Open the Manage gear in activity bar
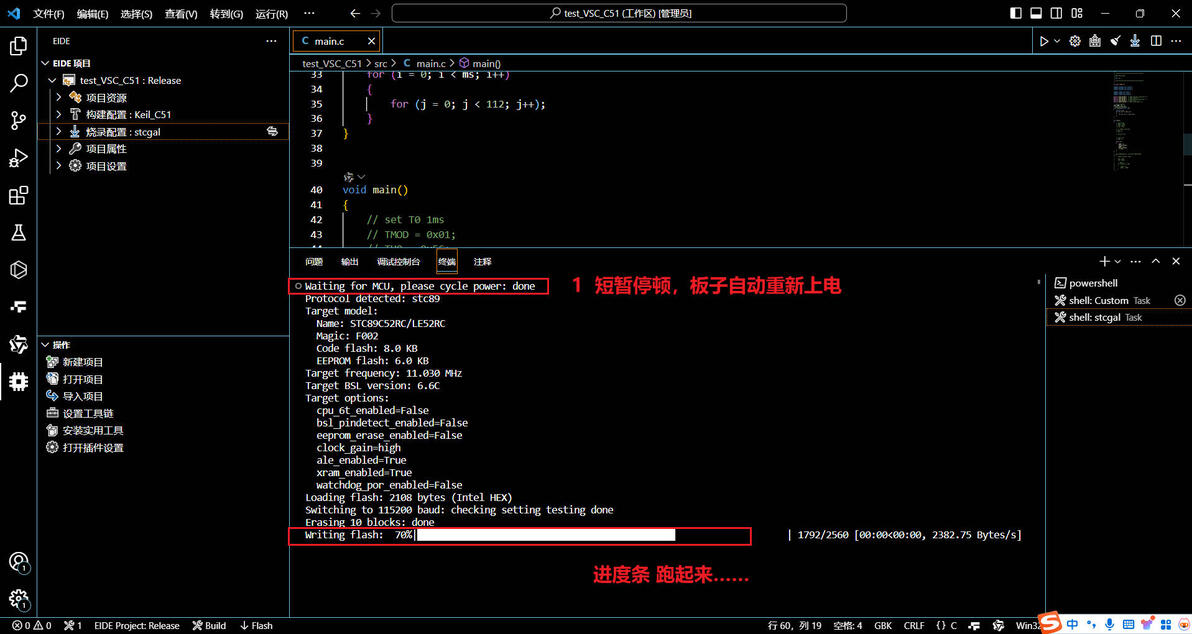Image resolution: width=1192 pixels, height=634 pixels. 18,599
